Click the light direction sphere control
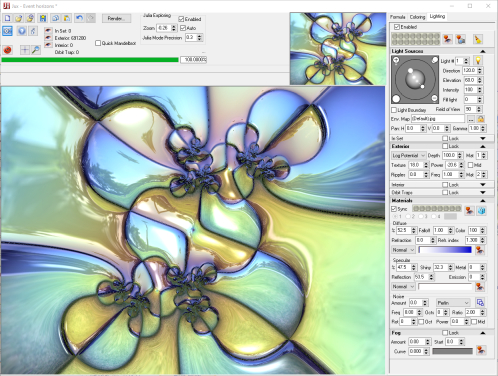 415,80
